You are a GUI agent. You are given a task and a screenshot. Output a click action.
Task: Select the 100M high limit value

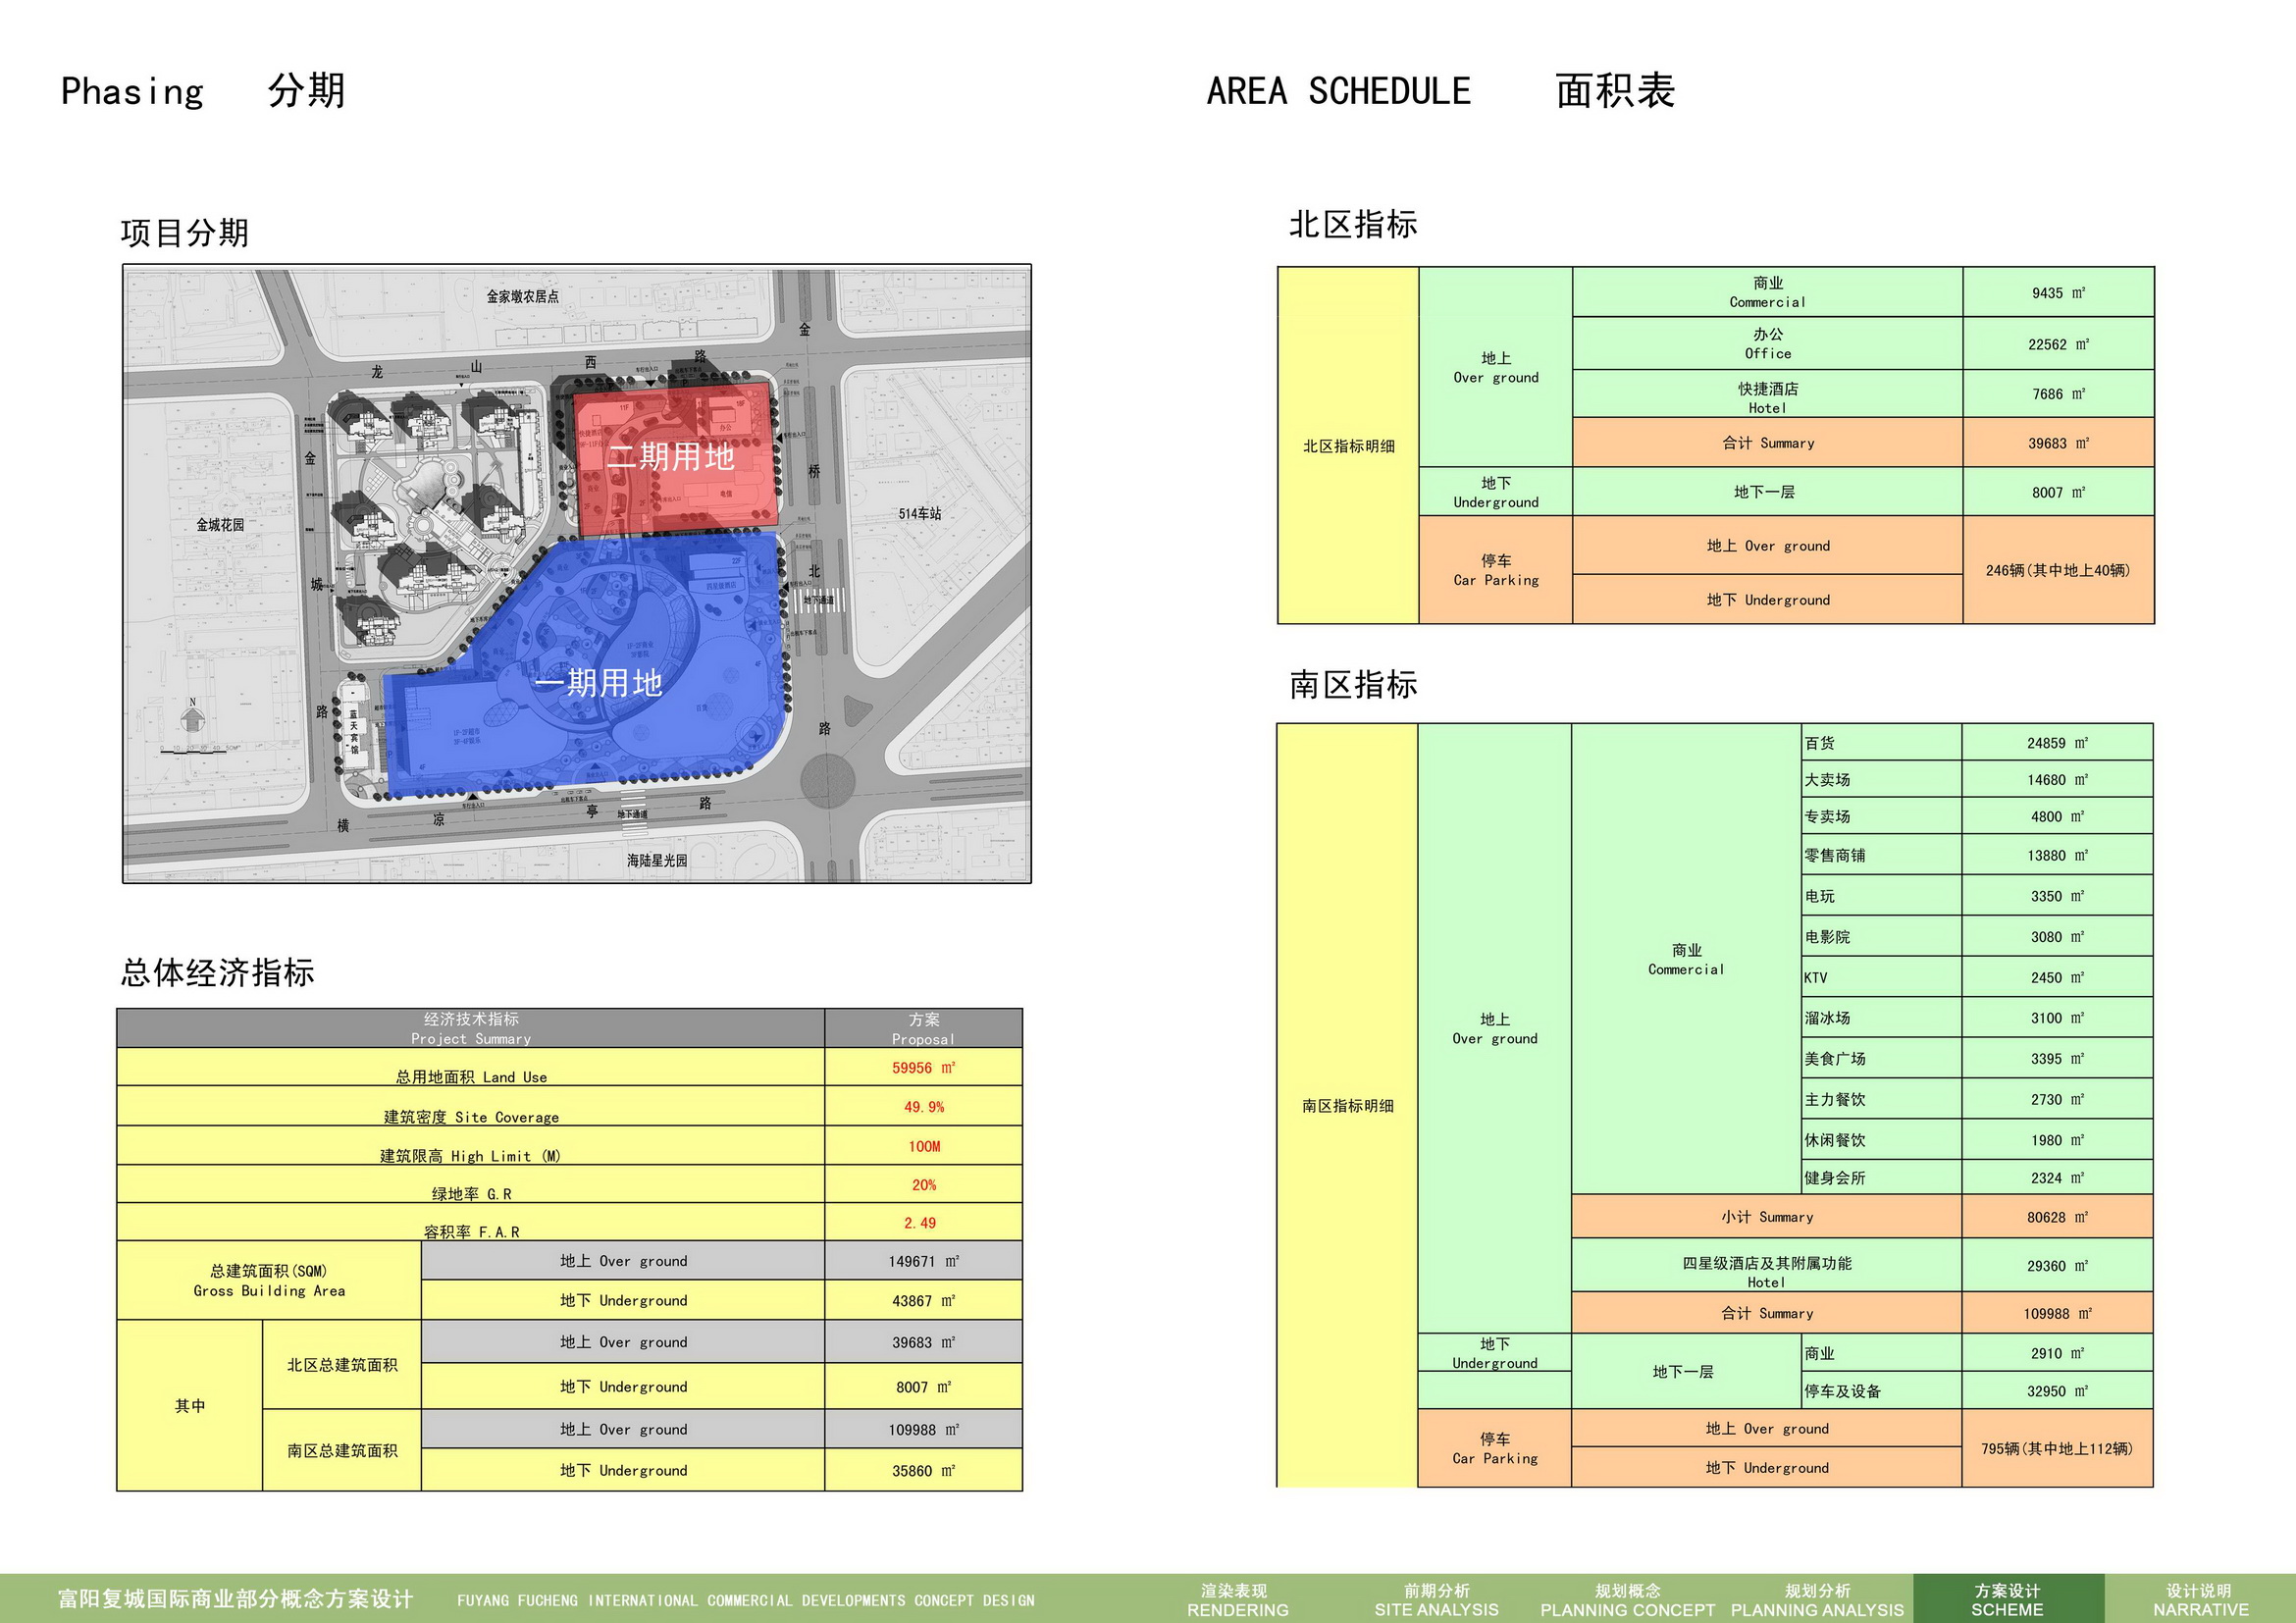[924, 1146]
